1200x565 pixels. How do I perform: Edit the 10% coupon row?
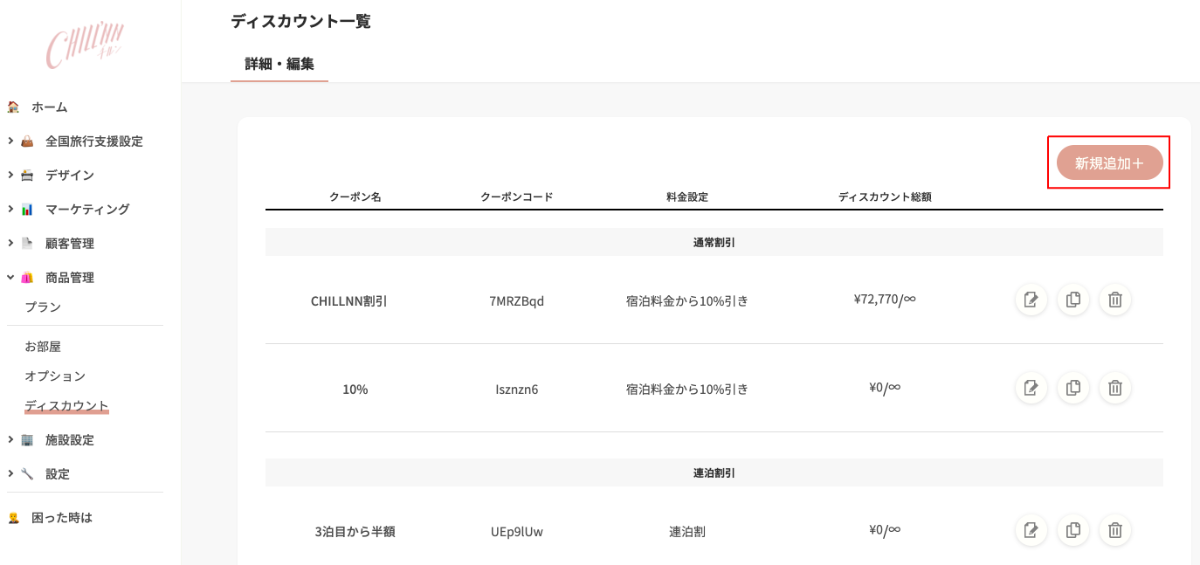1031,388
